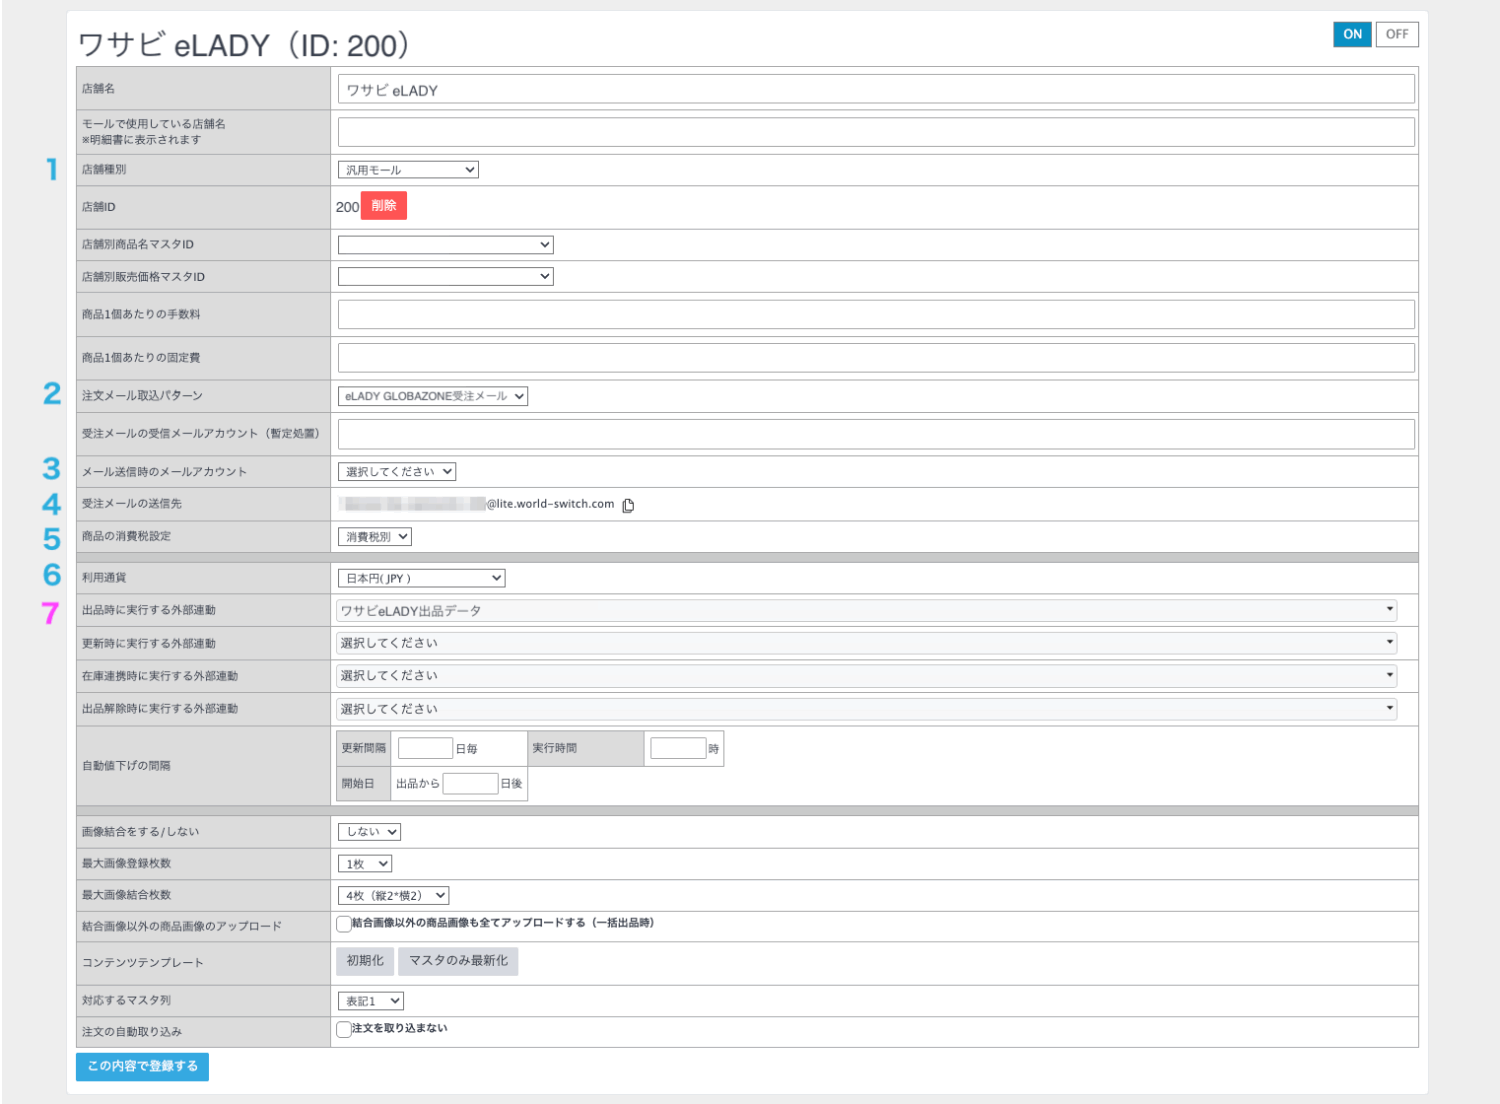The image size is (1500, 1104).
Task: Open 商品の消費税設定 dropdown
Action: coord(375,537)
